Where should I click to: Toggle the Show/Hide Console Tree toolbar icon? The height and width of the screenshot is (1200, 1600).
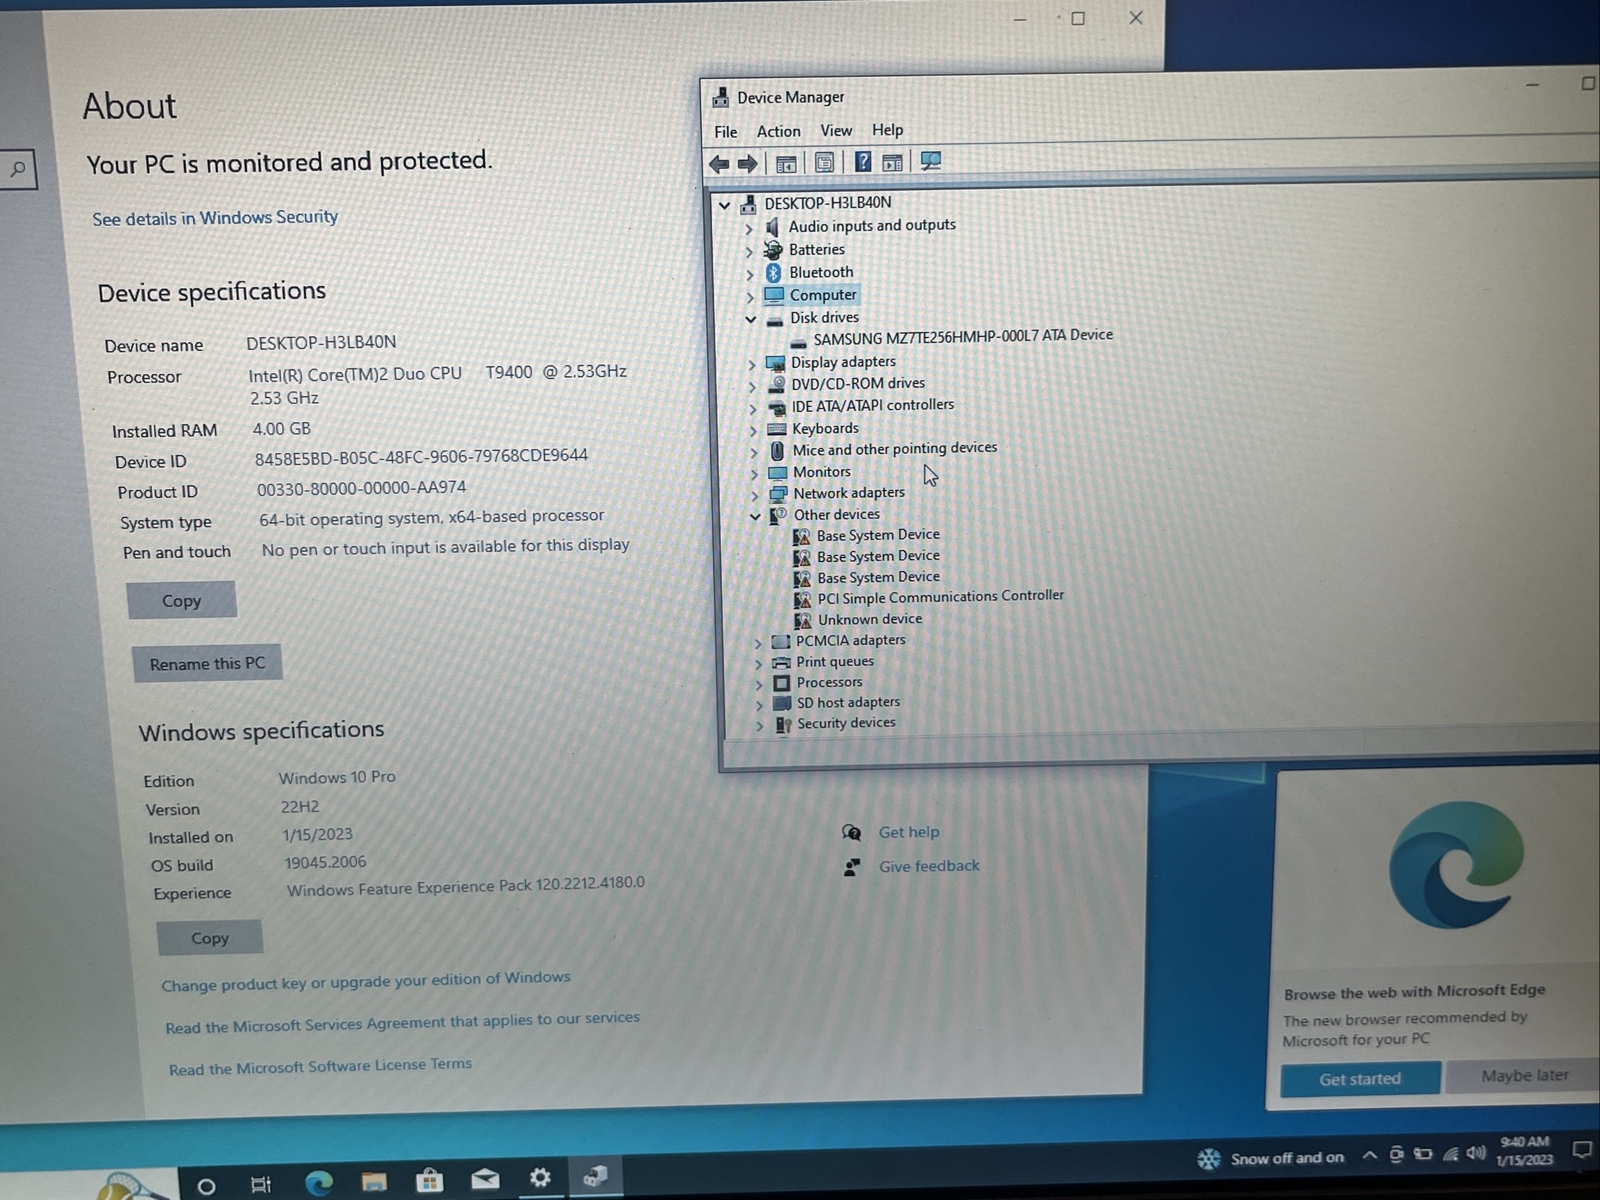point(786,163)
